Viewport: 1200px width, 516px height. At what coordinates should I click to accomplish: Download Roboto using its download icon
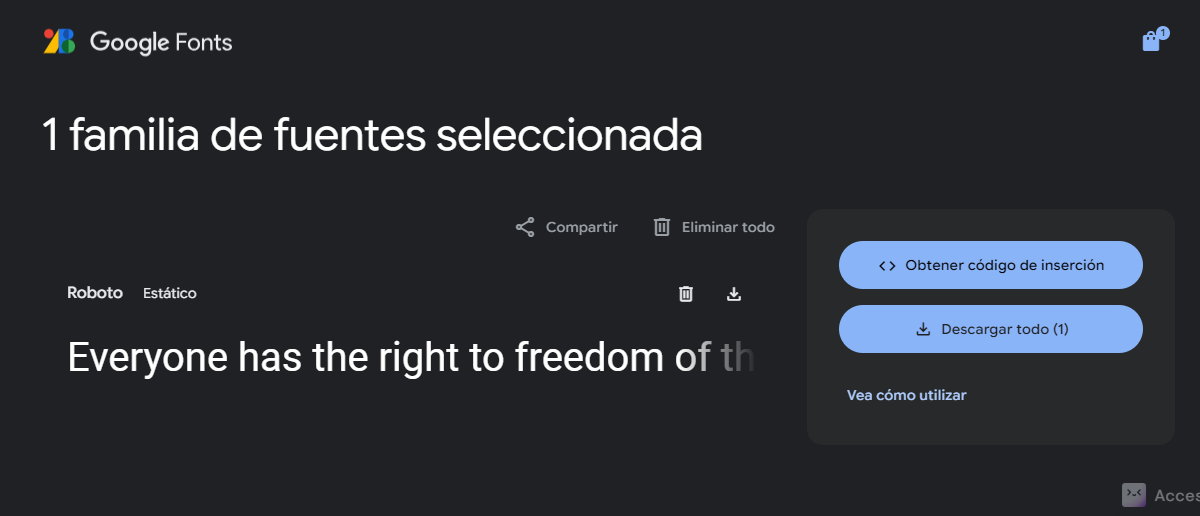[734, 293]
